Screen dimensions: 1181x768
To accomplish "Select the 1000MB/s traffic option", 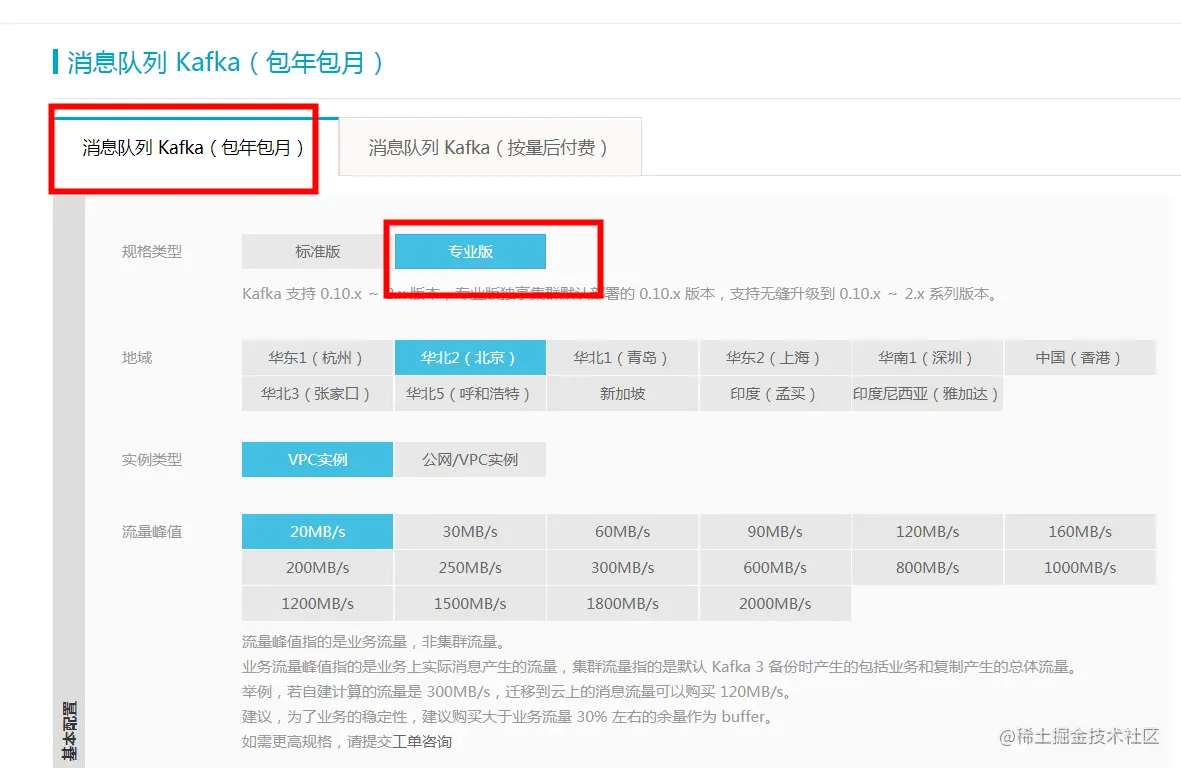I will coord(1079,568).
